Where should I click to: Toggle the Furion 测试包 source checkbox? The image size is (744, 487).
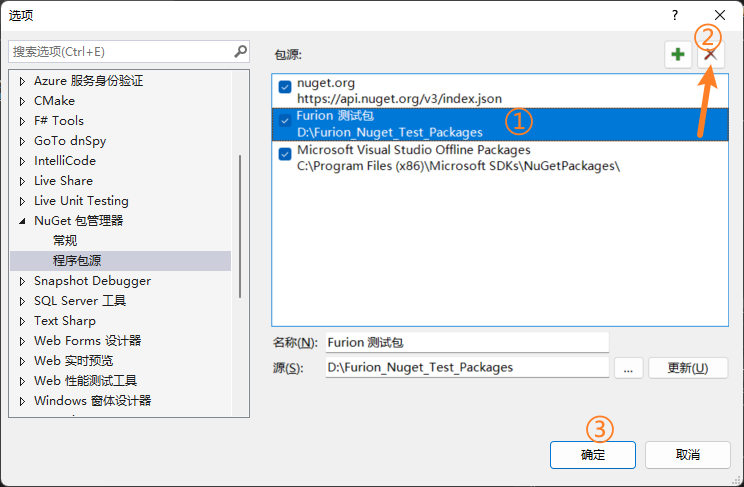pyautogui.click(x=286, y=120)
